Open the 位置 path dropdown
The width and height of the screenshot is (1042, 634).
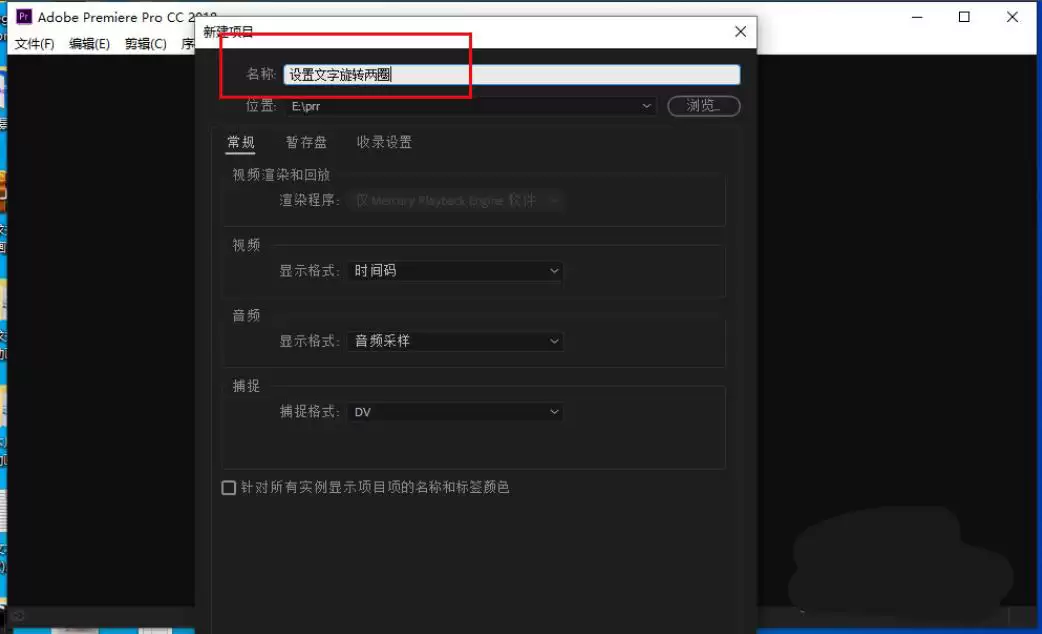tap(471, 106)
